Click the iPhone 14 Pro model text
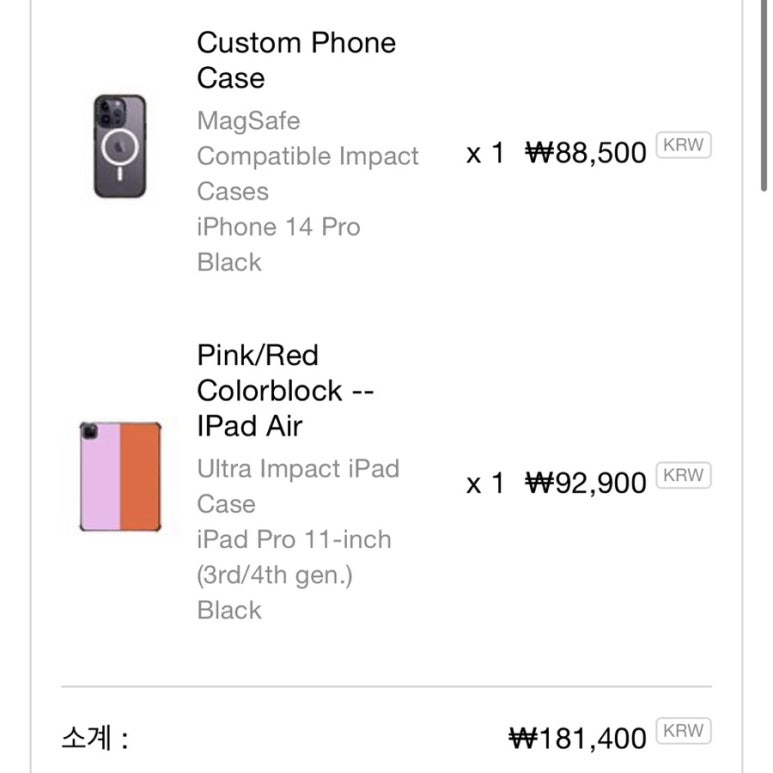773x773 pixels. pos(279,227)
